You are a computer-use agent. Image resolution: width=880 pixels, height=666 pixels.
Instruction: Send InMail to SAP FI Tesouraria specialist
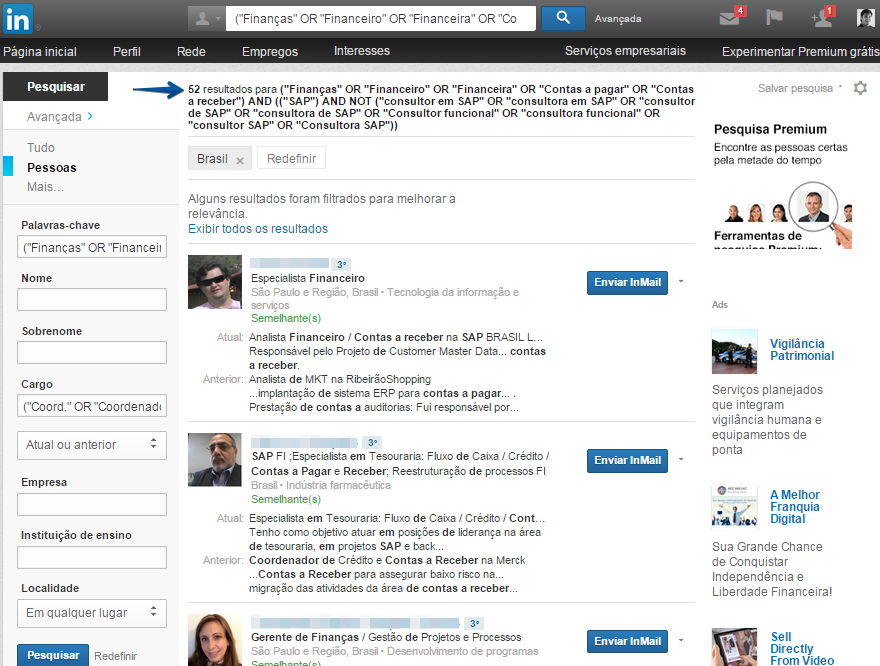(x=627, y=460)
